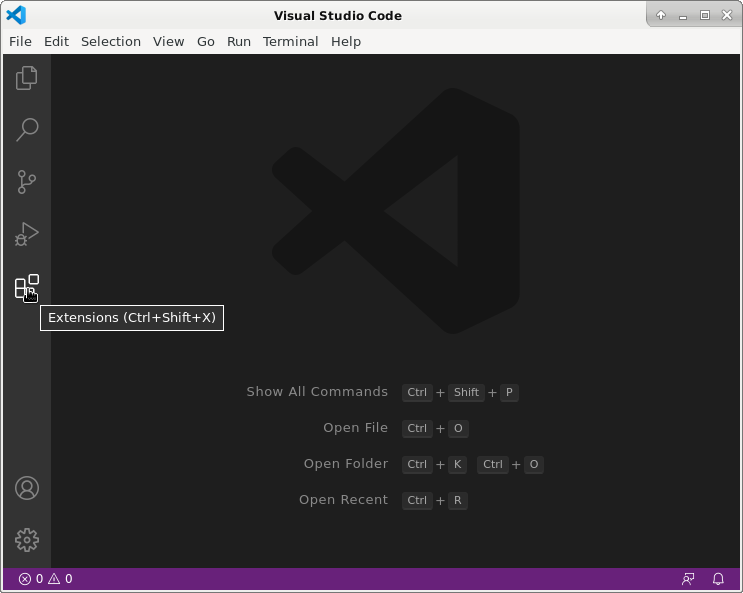
Task: Maximize the Visual Studio Code window
Action: (x=705, y=15)
